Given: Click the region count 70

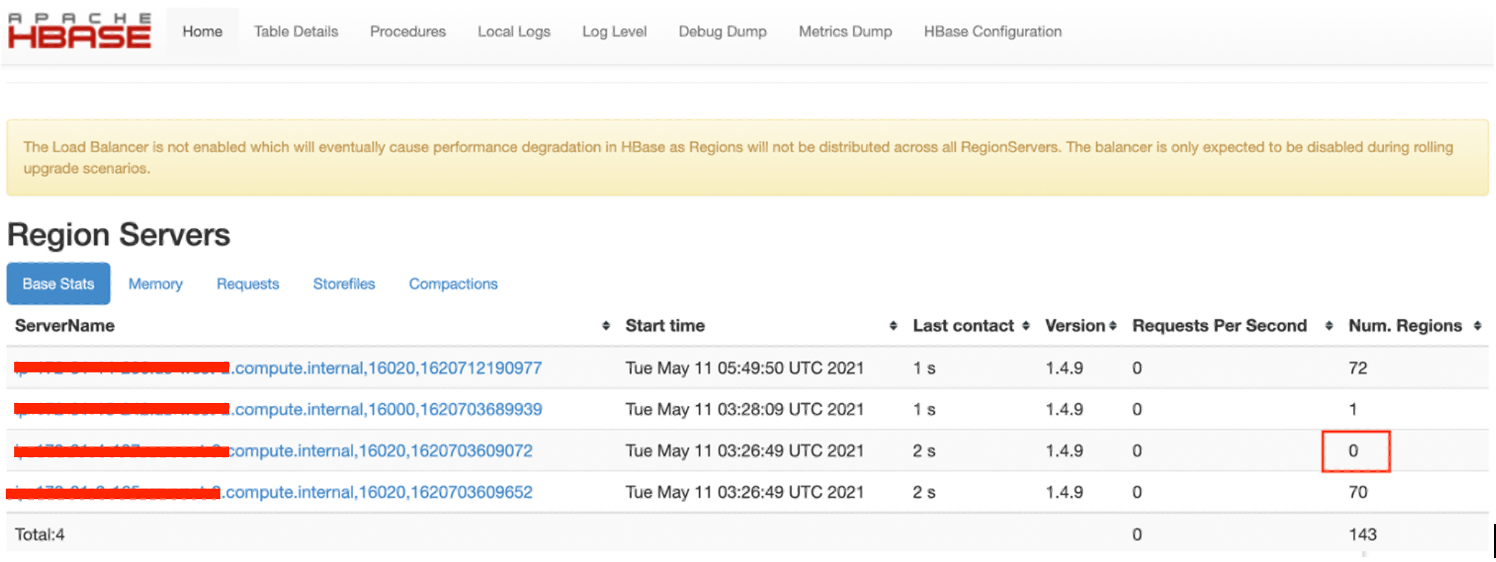Looking at the screenshot, I should 1357,492.
